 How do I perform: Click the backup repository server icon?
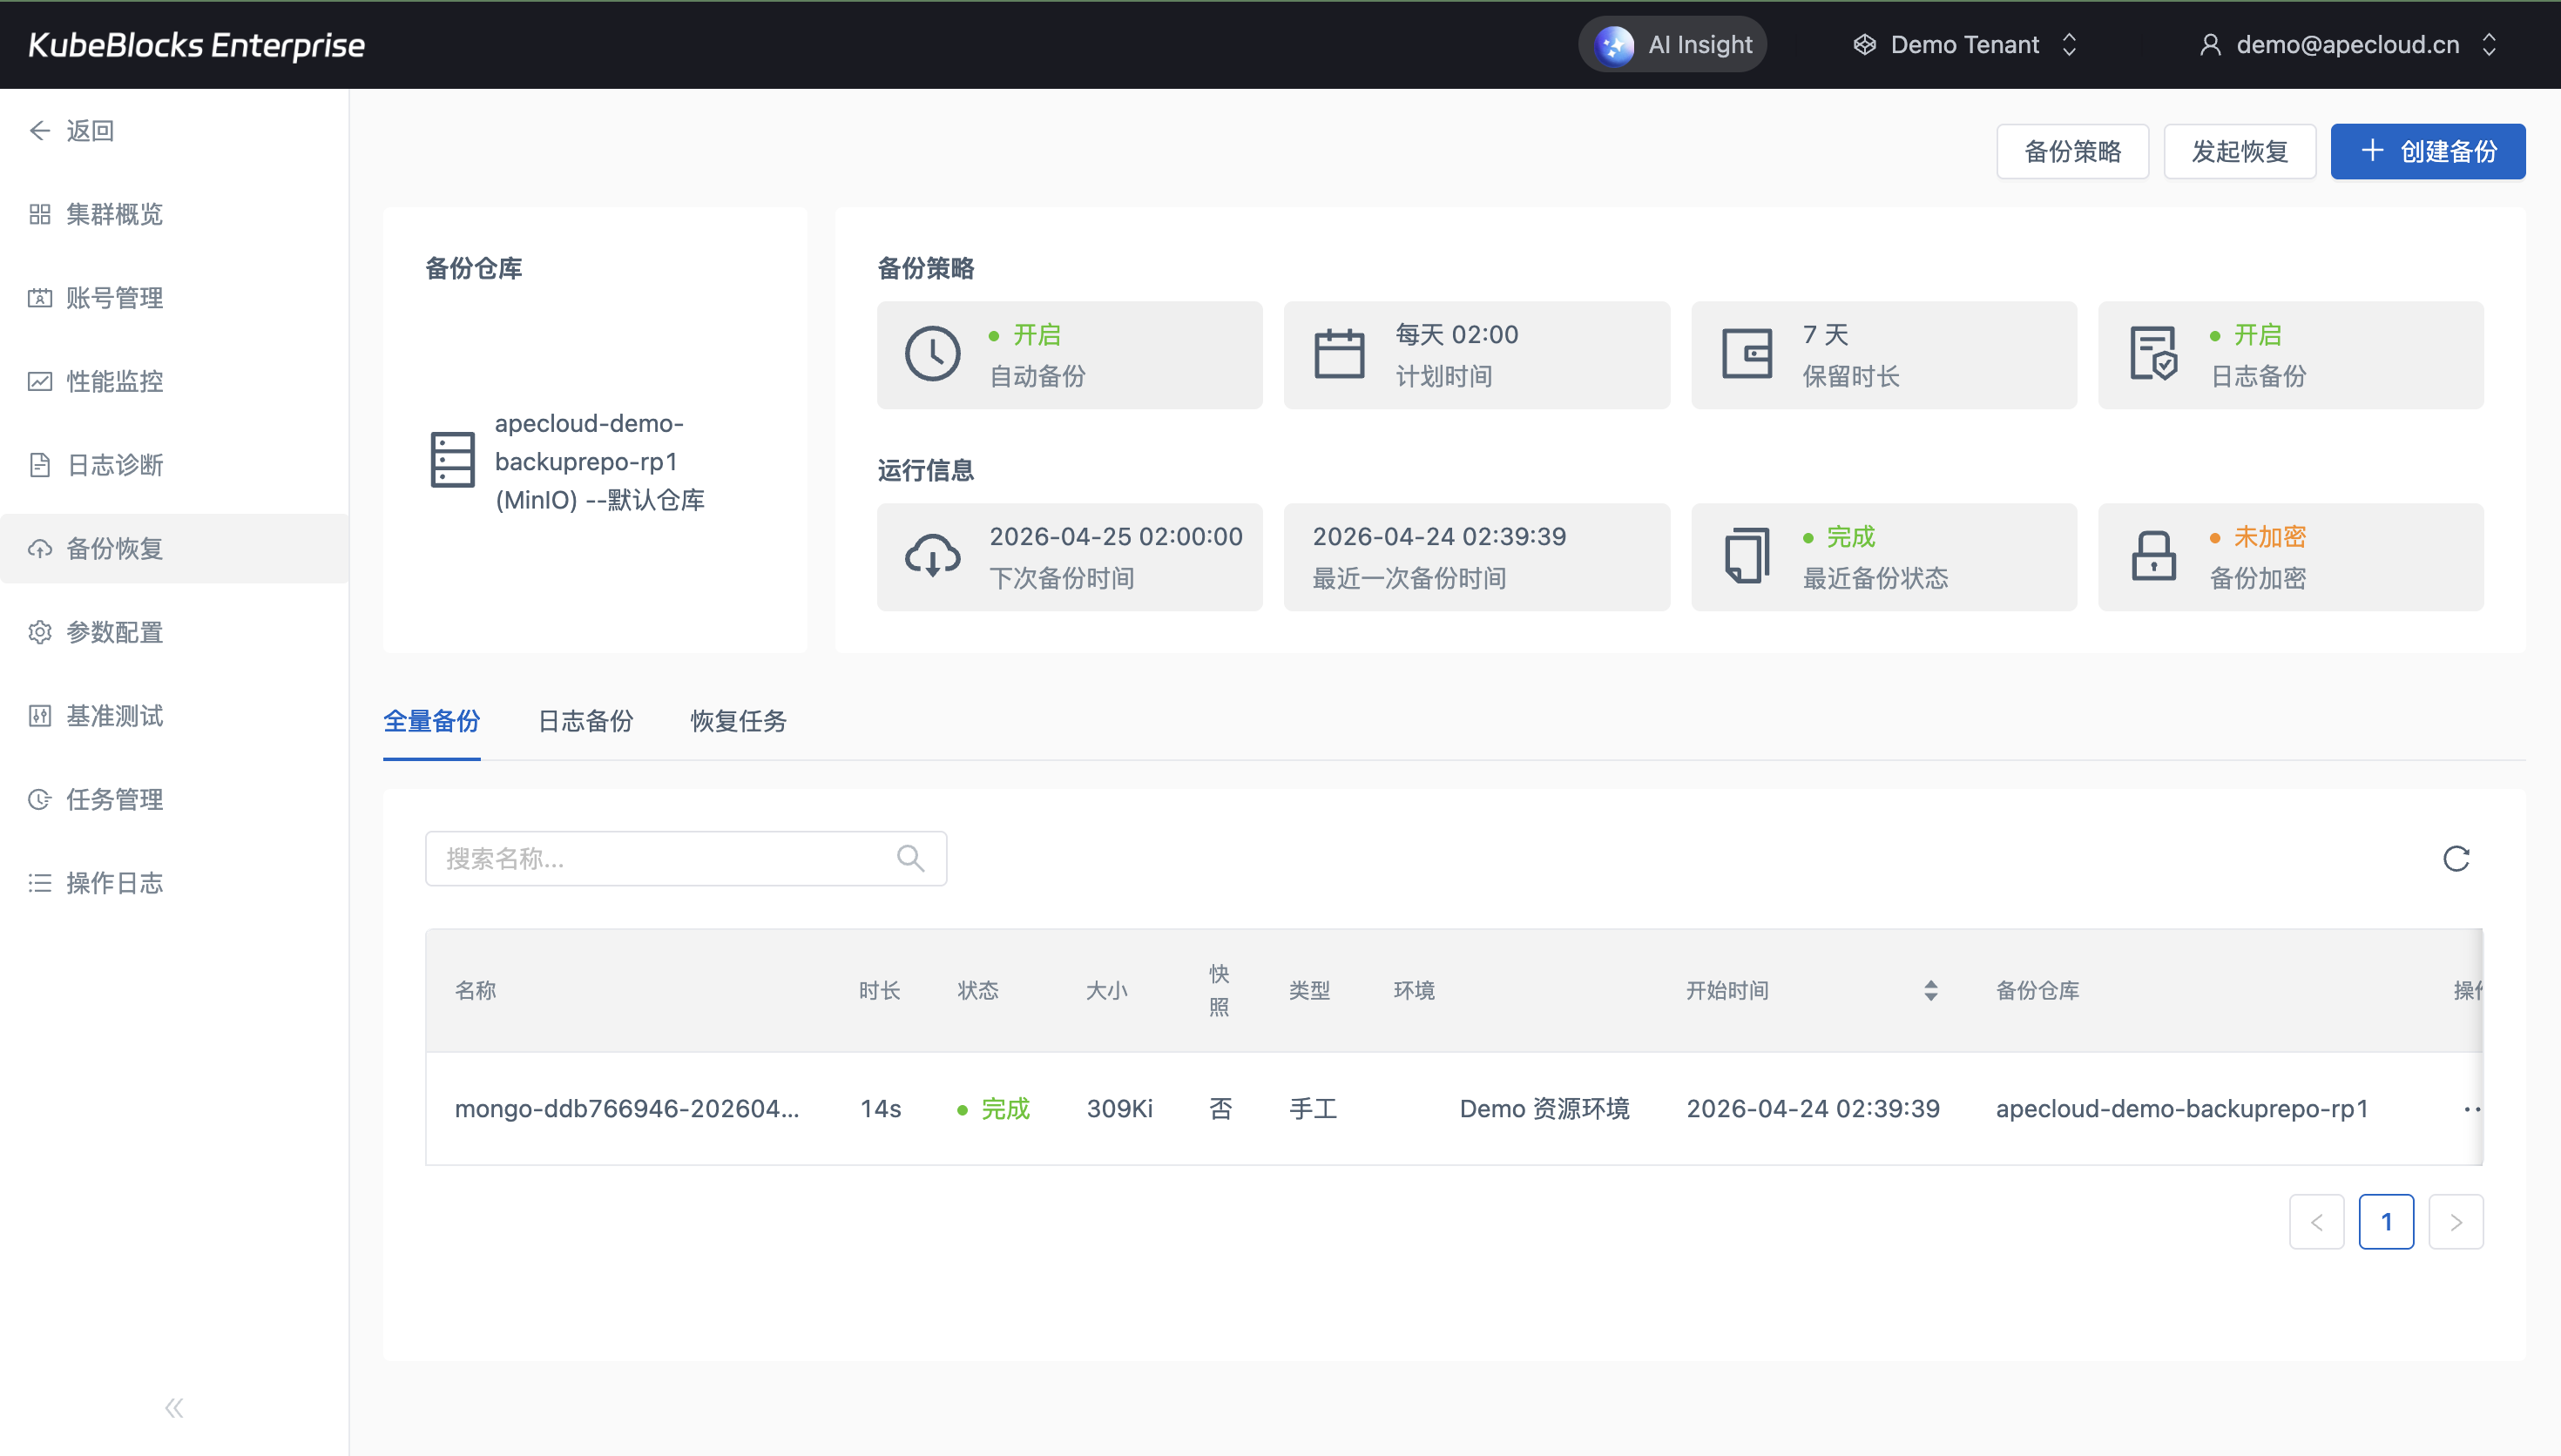[452, 460]
